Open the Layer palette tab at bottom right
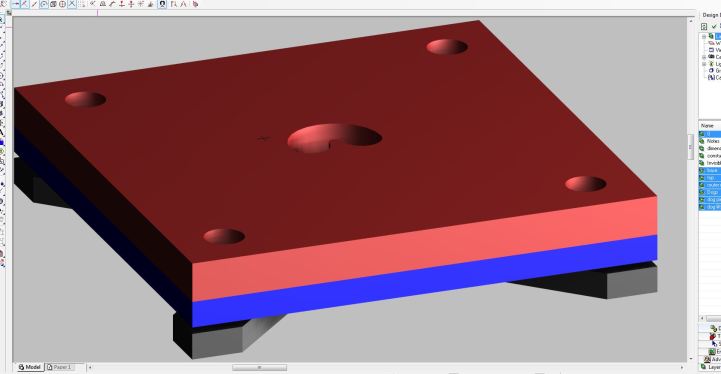This screenshot has height=374, width=721. (x=710, y=367)
